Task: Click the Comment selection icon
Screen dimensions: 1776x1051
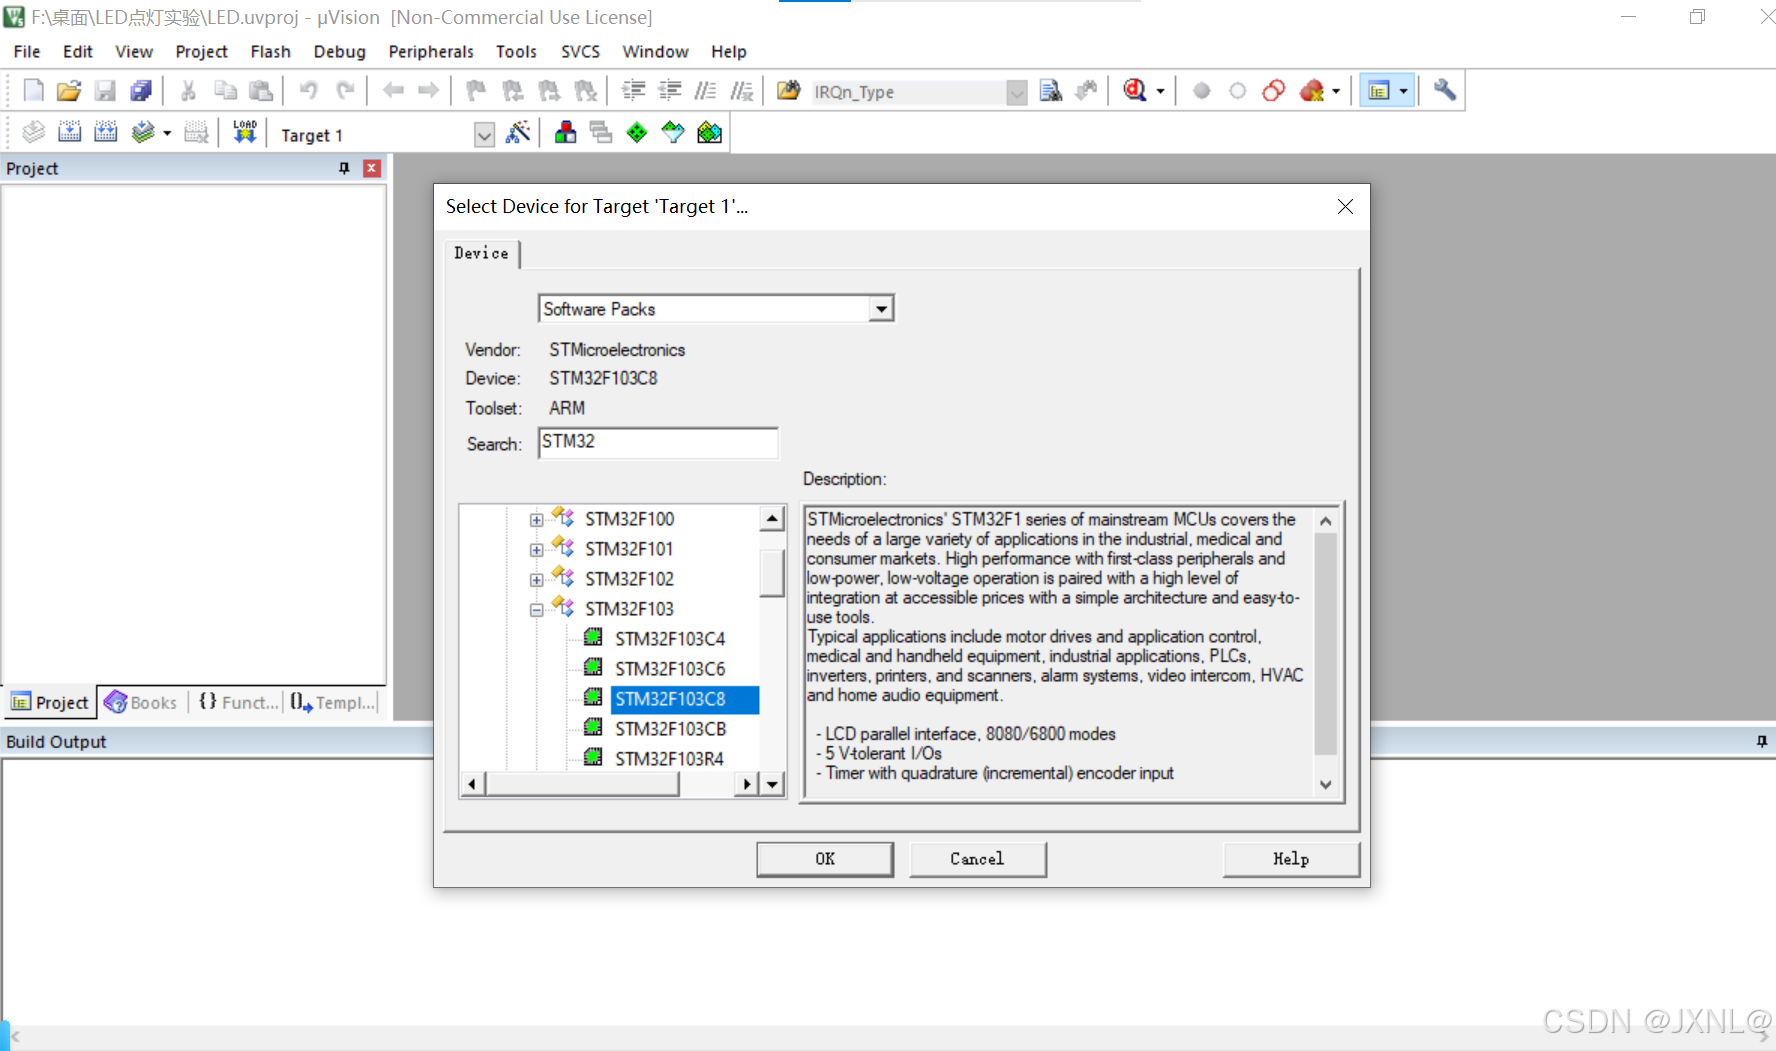Action: [x=705, y=91]
